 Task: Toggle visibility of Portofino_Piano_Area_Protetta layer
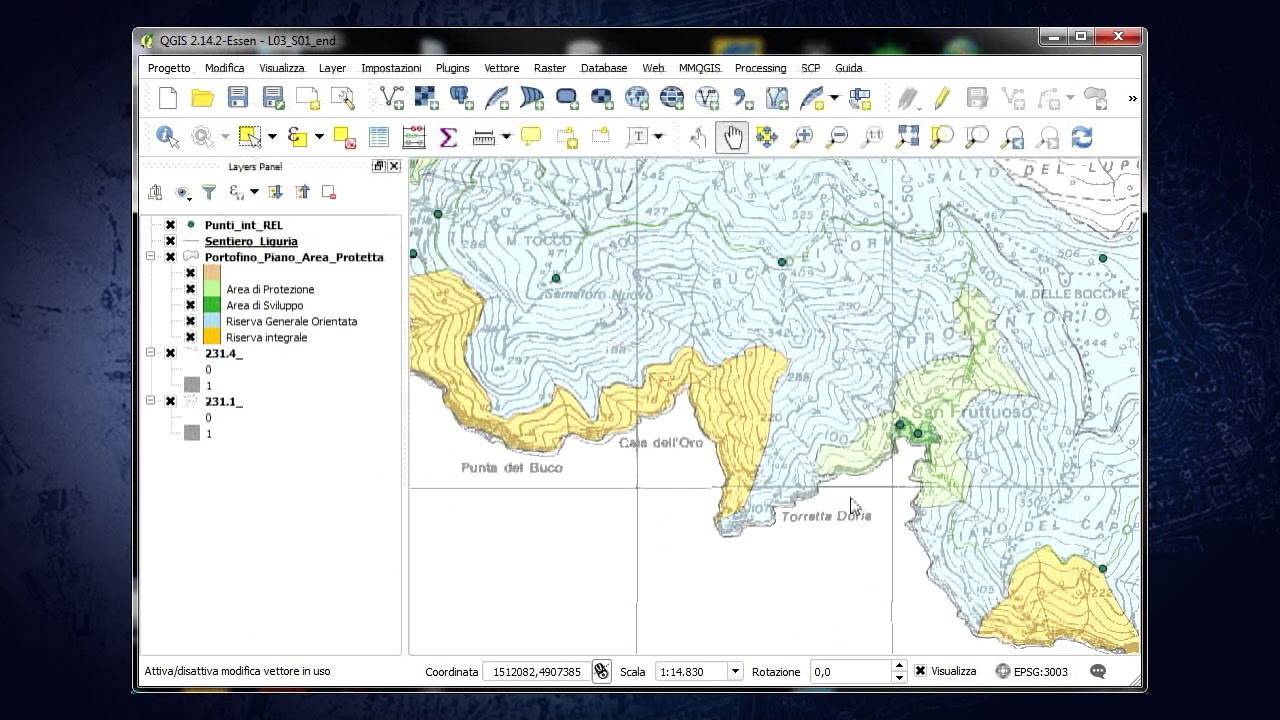[x=170, y=257]
